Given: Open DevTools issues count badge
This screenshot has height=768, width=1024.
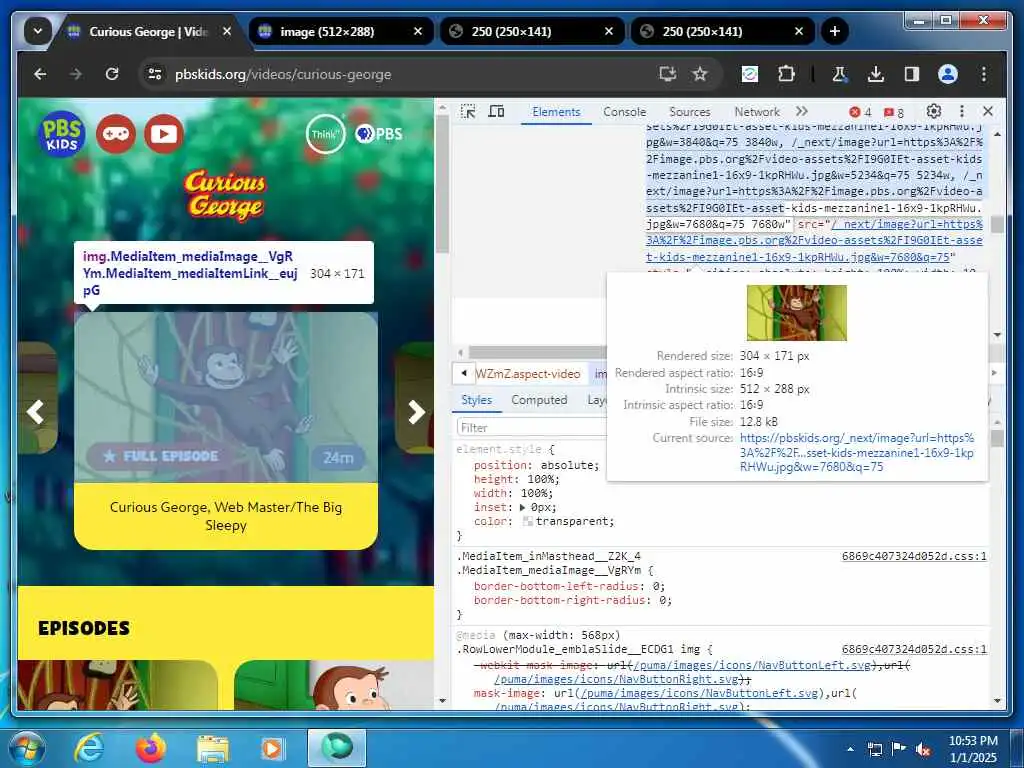Looking at the screenshot, I should tap(893, 112).
